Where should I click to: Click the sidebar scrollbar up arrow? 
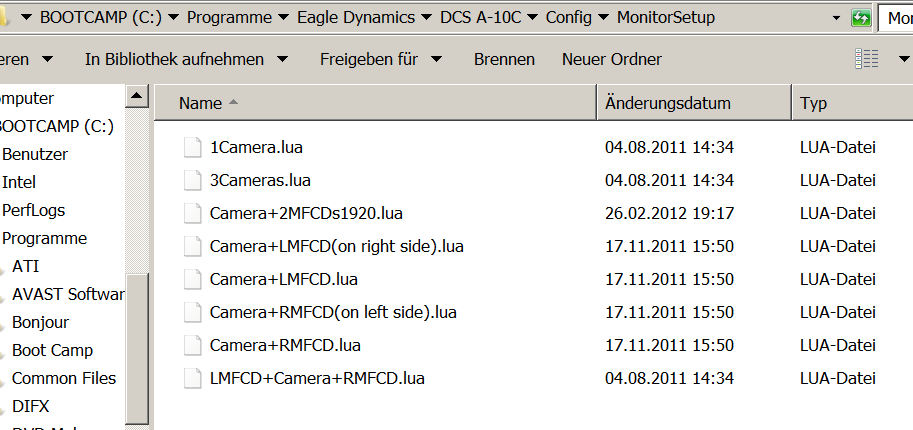coord(137,96)
